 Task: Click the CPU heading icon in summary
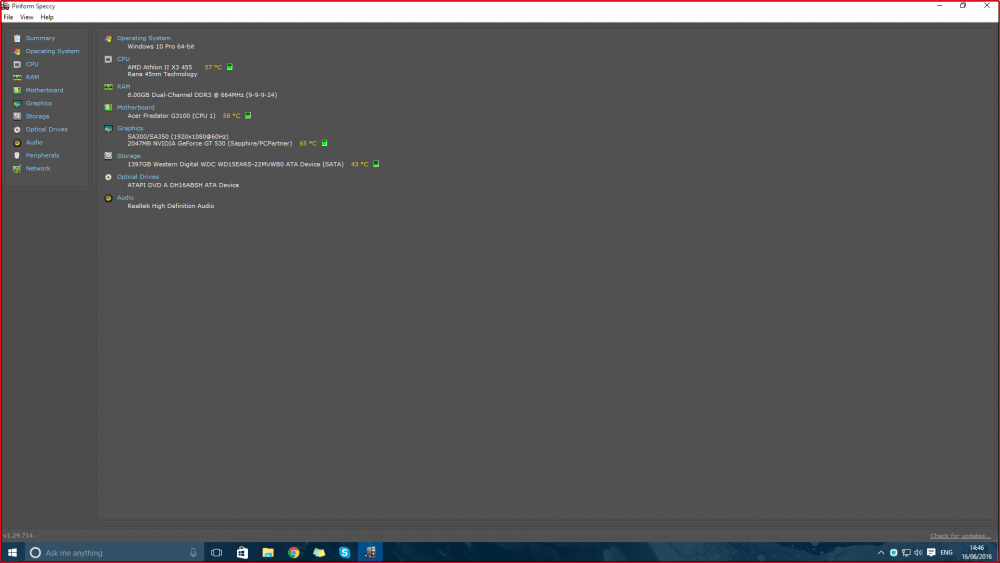108,59
